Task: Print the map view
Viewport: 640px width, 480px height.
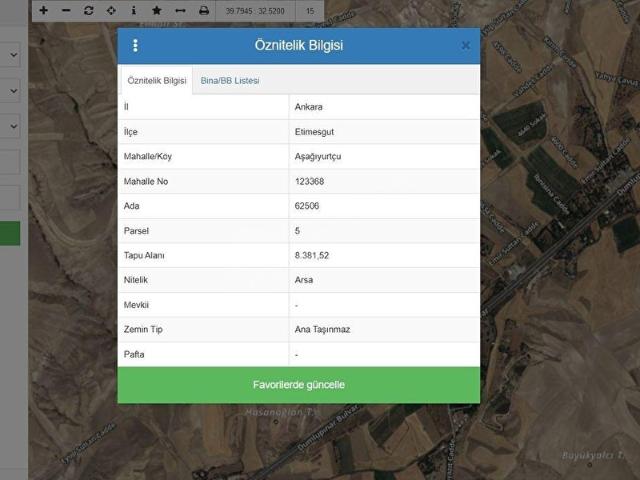Action: click(204, 11)
